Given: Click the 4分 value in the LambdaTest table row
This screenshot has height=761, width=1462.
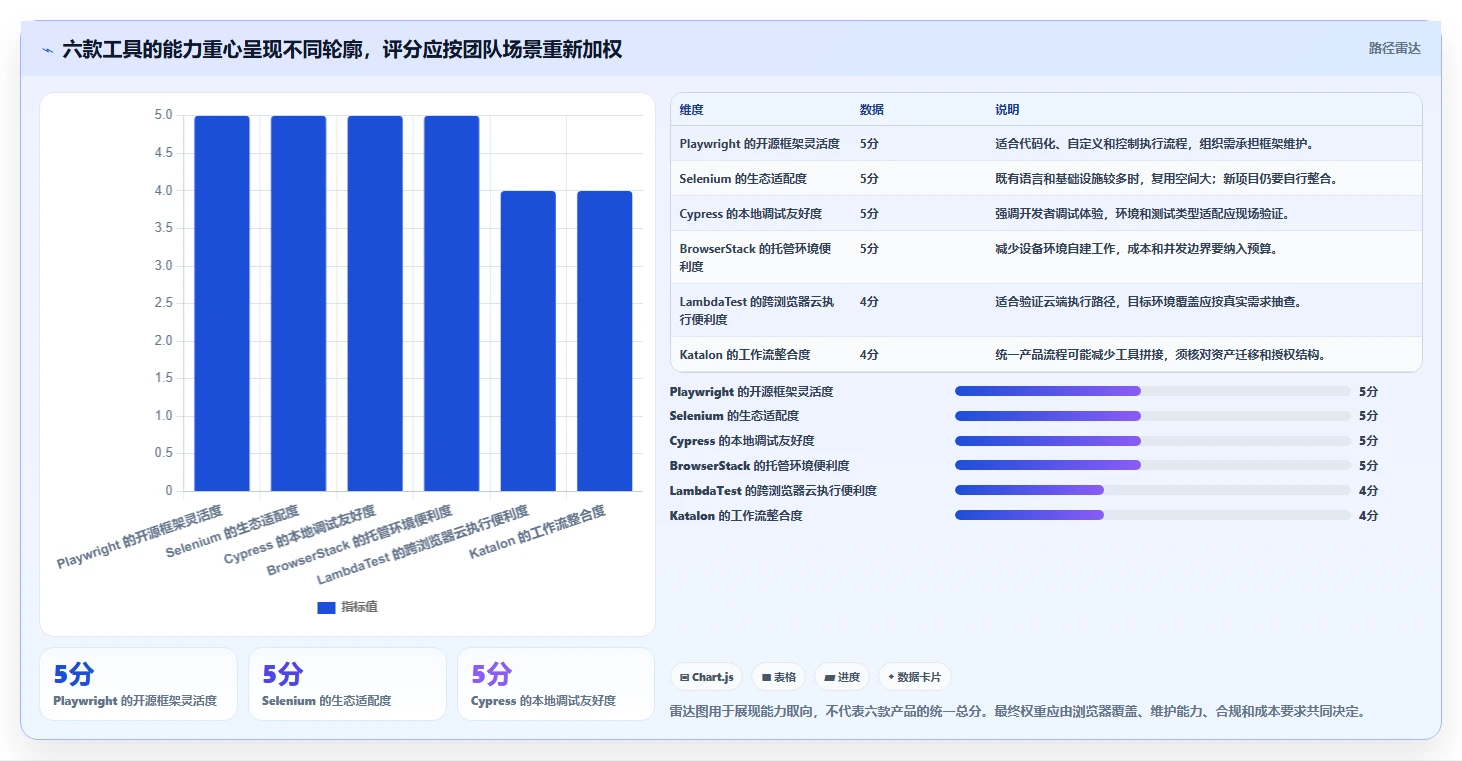Looking at the screenshot, I should (869, 302).
